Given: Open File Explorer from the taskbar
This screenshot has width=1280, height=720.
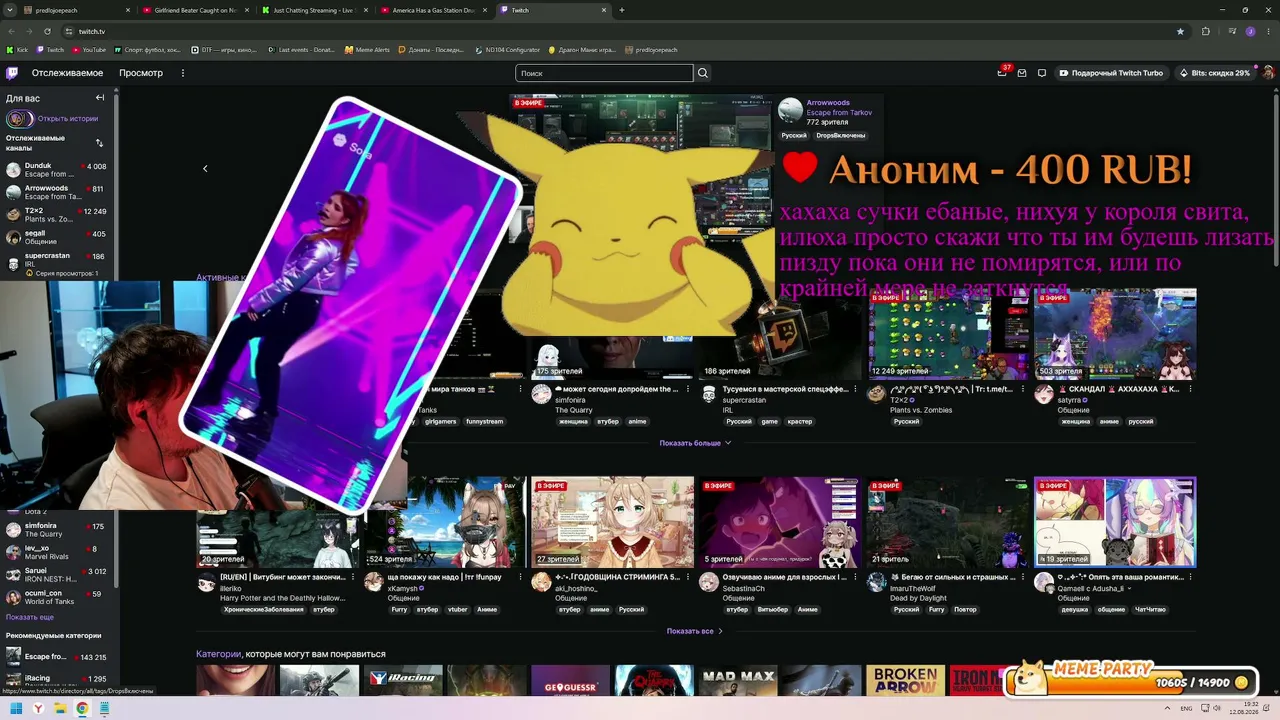Looking at the screenshot, I should coord(61,709).
